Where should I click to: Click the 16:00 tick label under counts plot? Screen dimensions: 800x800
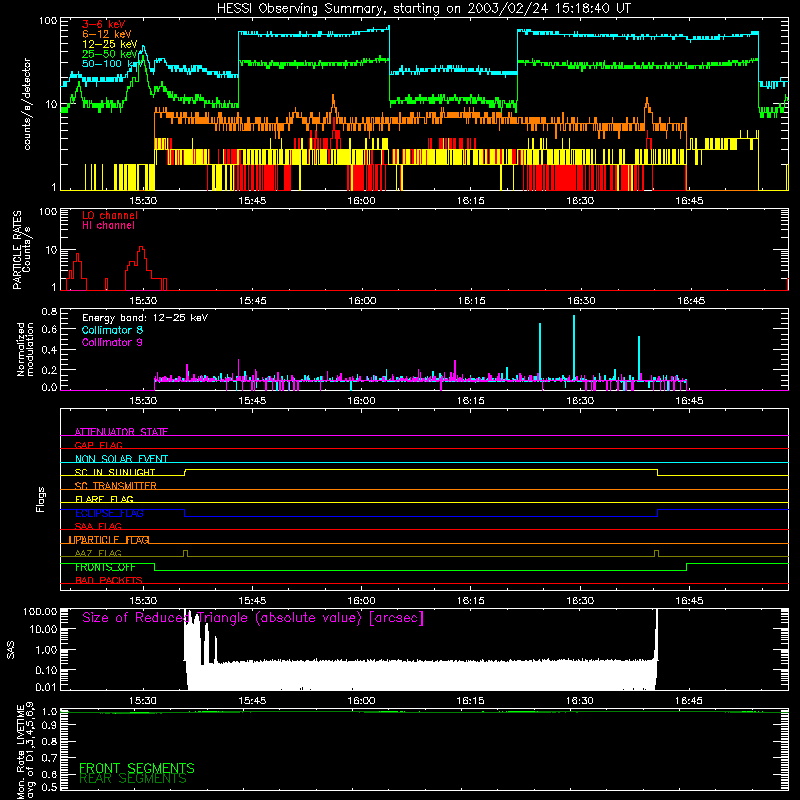pos(361,201)
